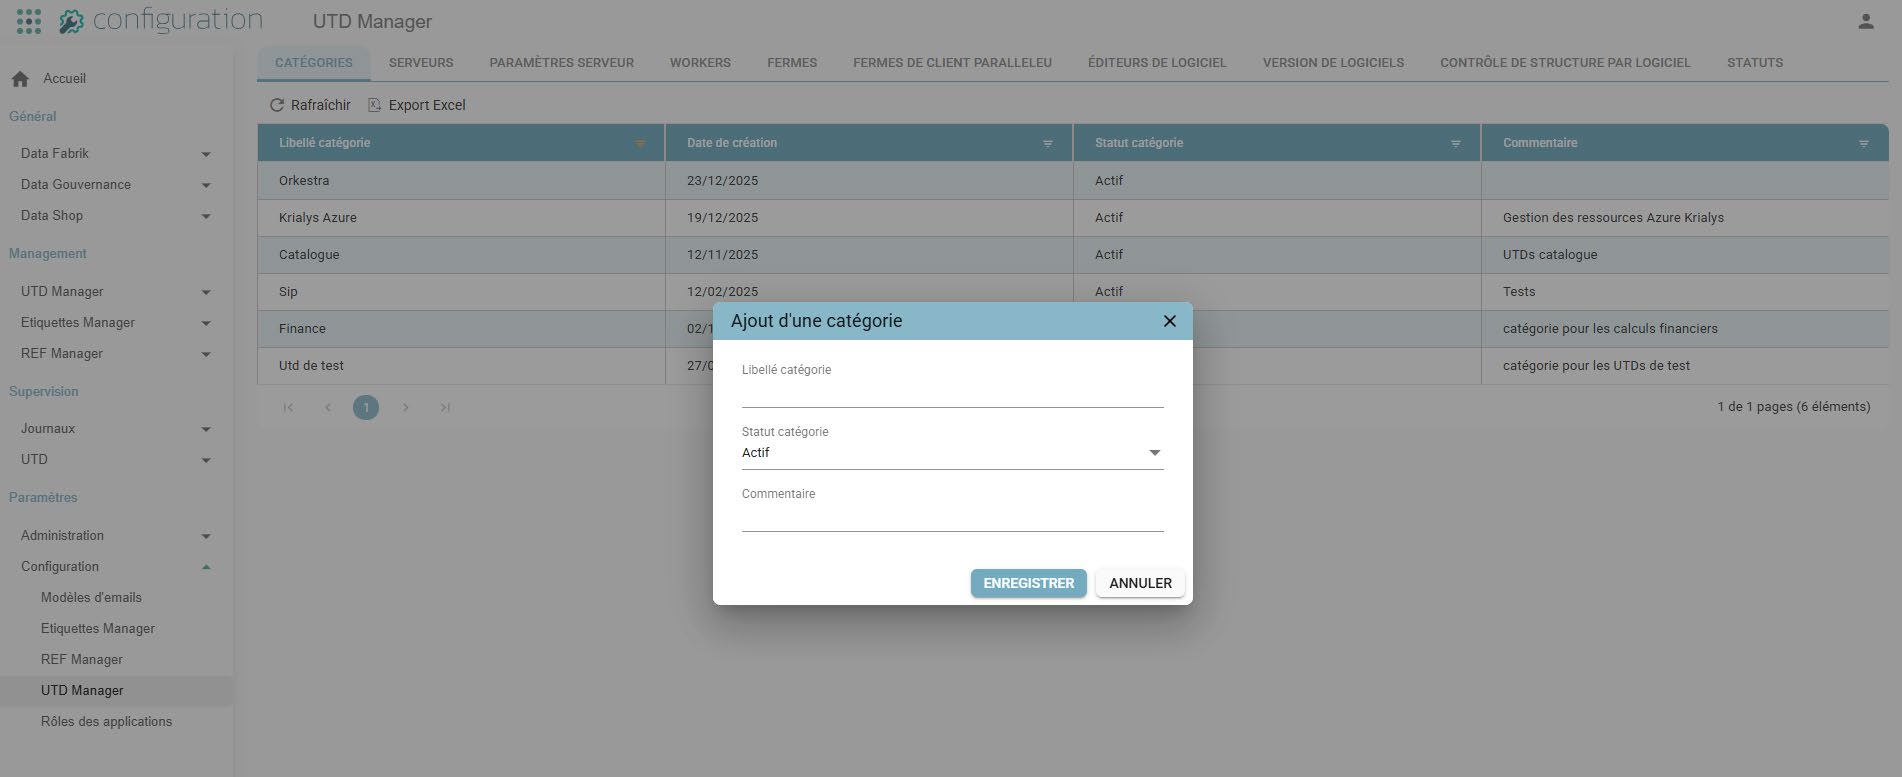This screenshot has width=1902, height=777.
Task: Open the Éditeurs de logiciel tab
Action: (x=1157, y=62)
